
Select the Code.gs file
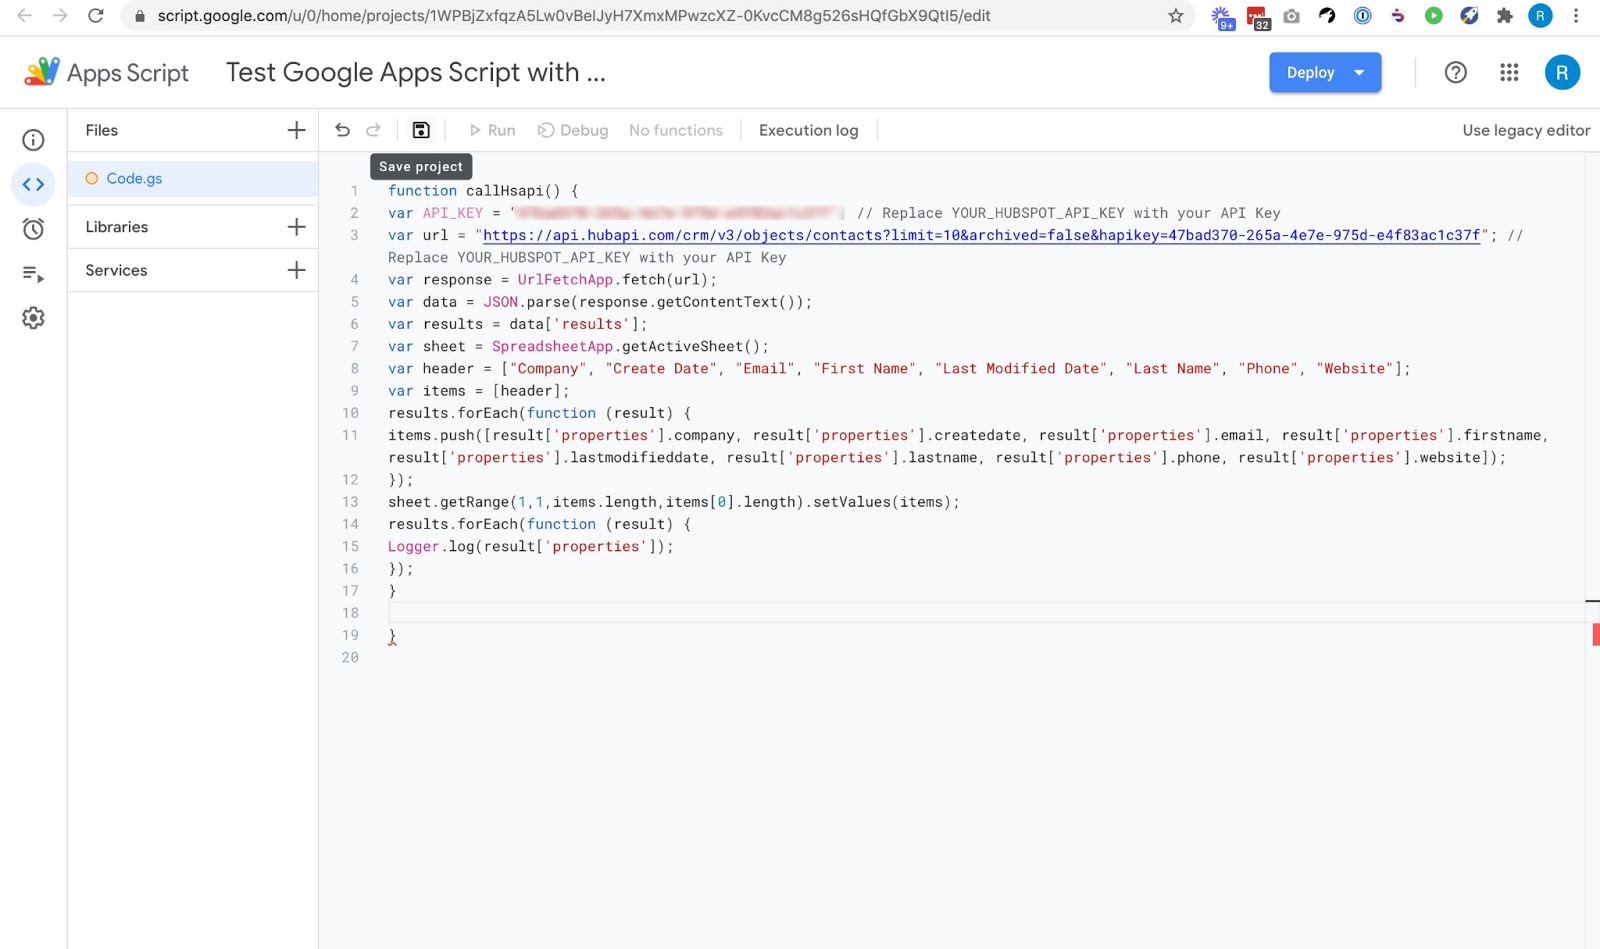pos(193,178)
